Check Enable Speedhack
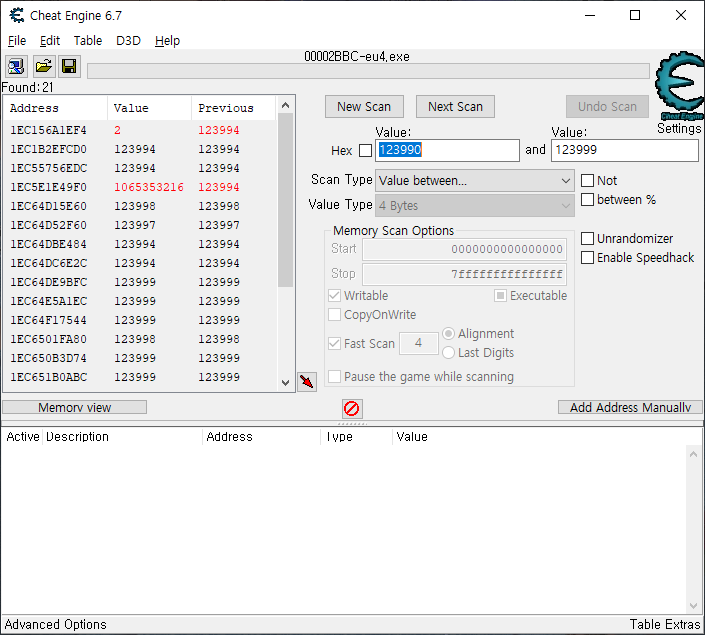 pos(587,258)
